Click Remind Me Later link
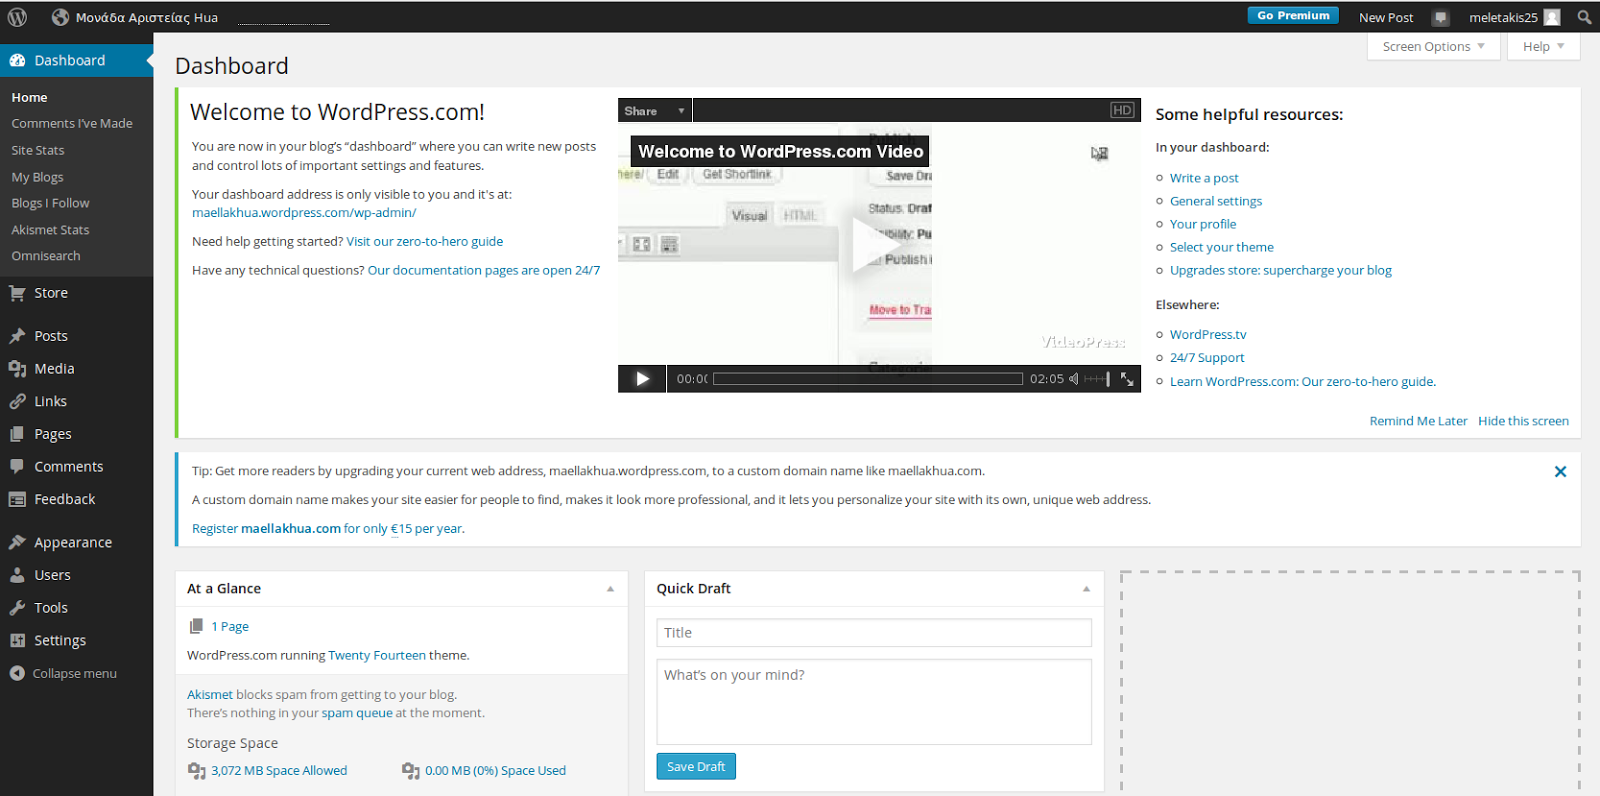 pyautogui.click(x=1418, y=421)
